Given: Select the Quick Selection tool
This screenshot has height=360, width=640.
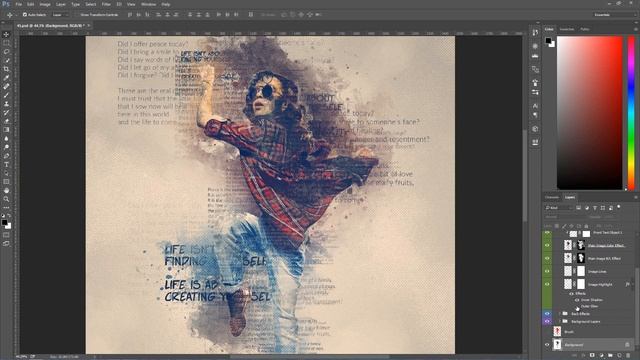Looking at the screenshot, I should pyautogui.click(x=6, y=60).
